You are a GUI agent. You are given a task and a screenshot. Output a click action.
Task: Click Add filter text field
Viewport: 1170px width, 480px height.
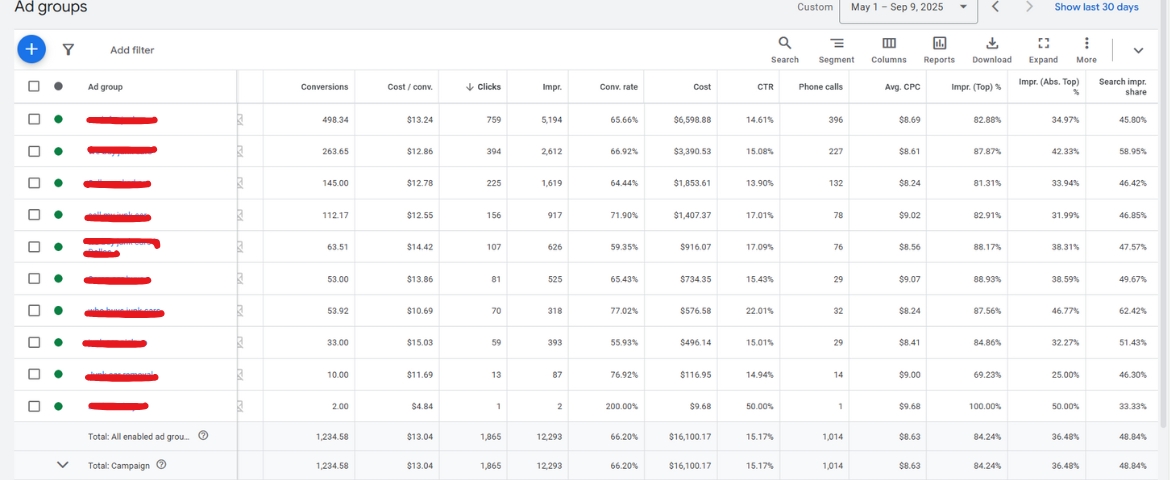132,50
